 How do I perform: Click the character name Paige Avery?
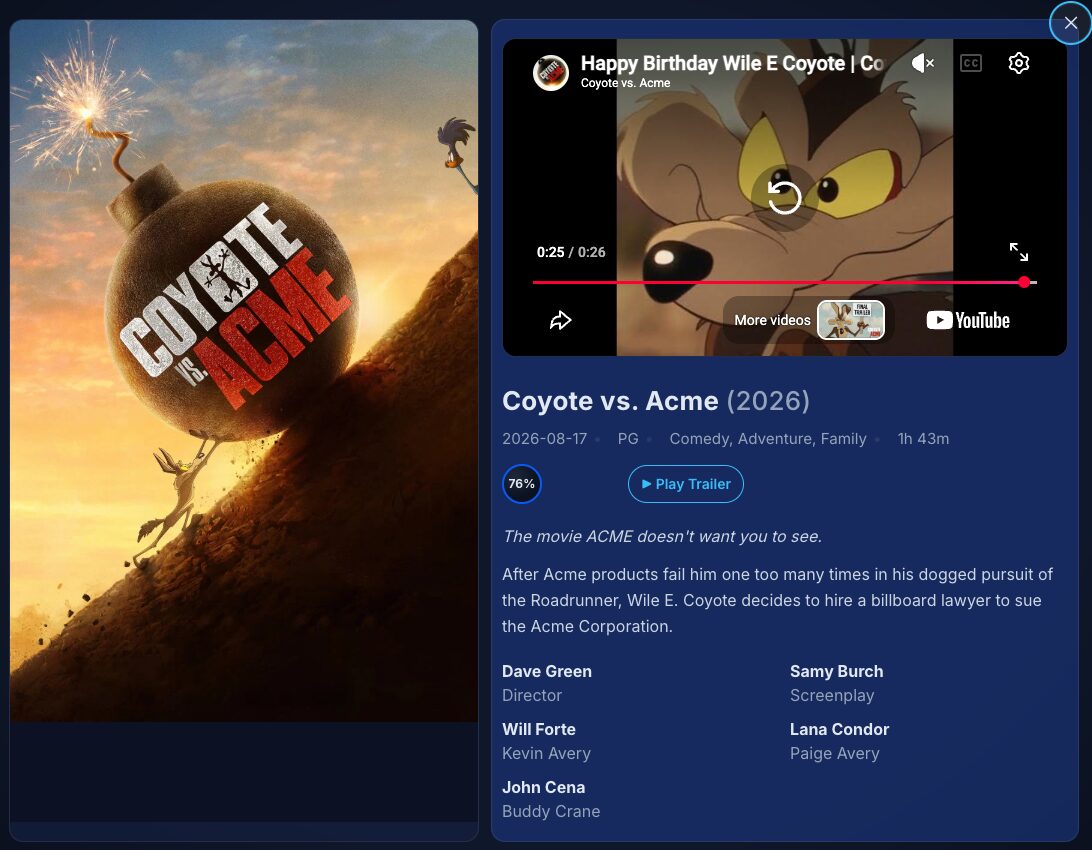coord(834,753)
